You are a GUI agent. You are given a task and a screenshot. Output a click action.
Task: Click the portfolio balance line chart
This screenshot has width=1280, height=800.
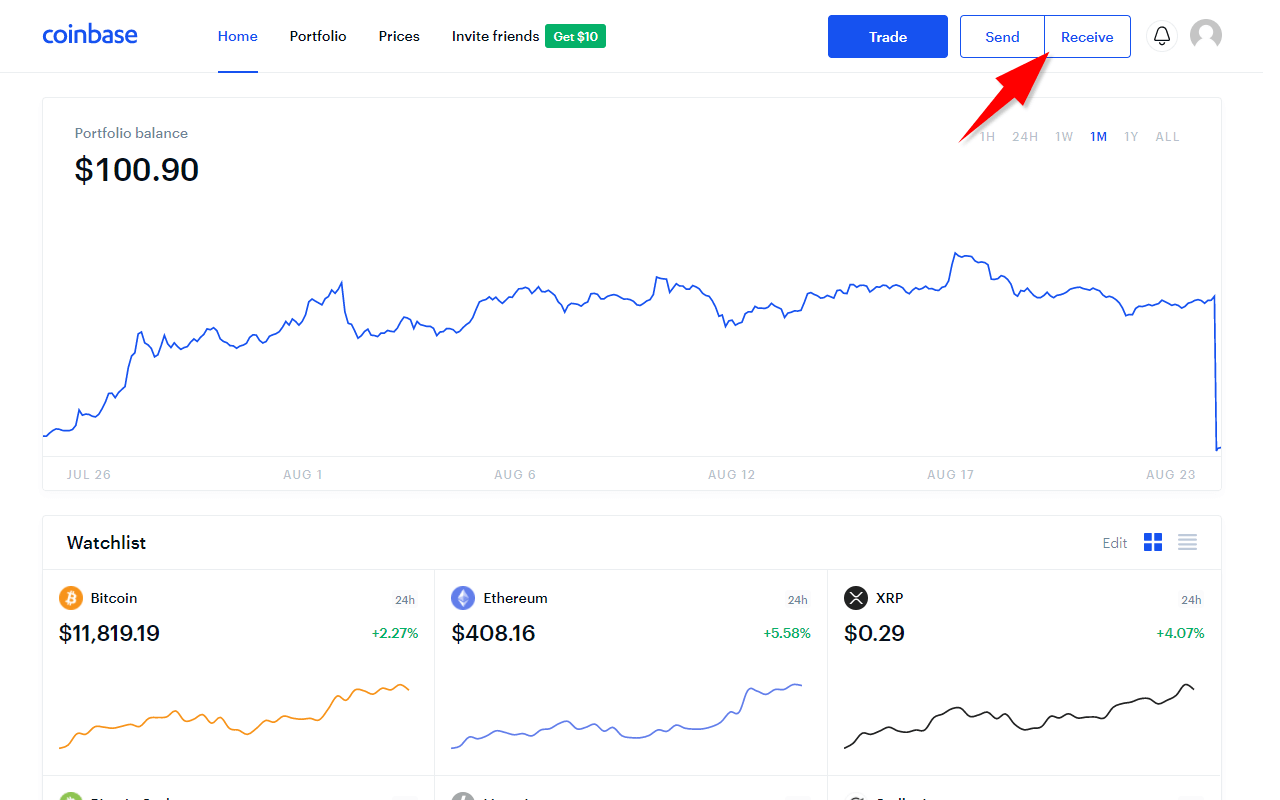click(x=632, y=350)
